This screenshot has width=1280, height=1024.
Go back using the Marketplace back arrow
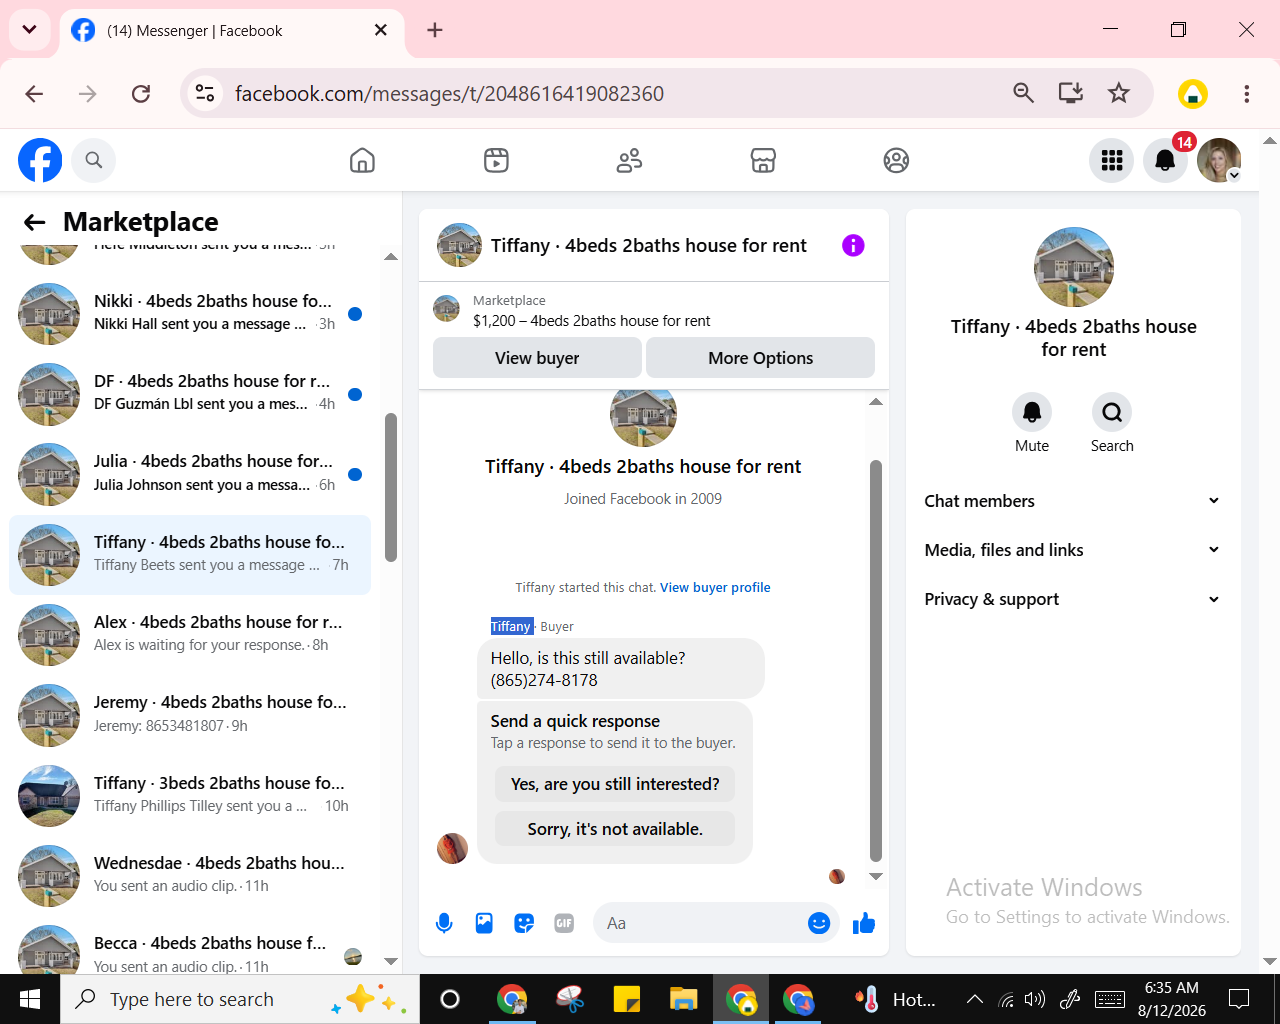35,222
